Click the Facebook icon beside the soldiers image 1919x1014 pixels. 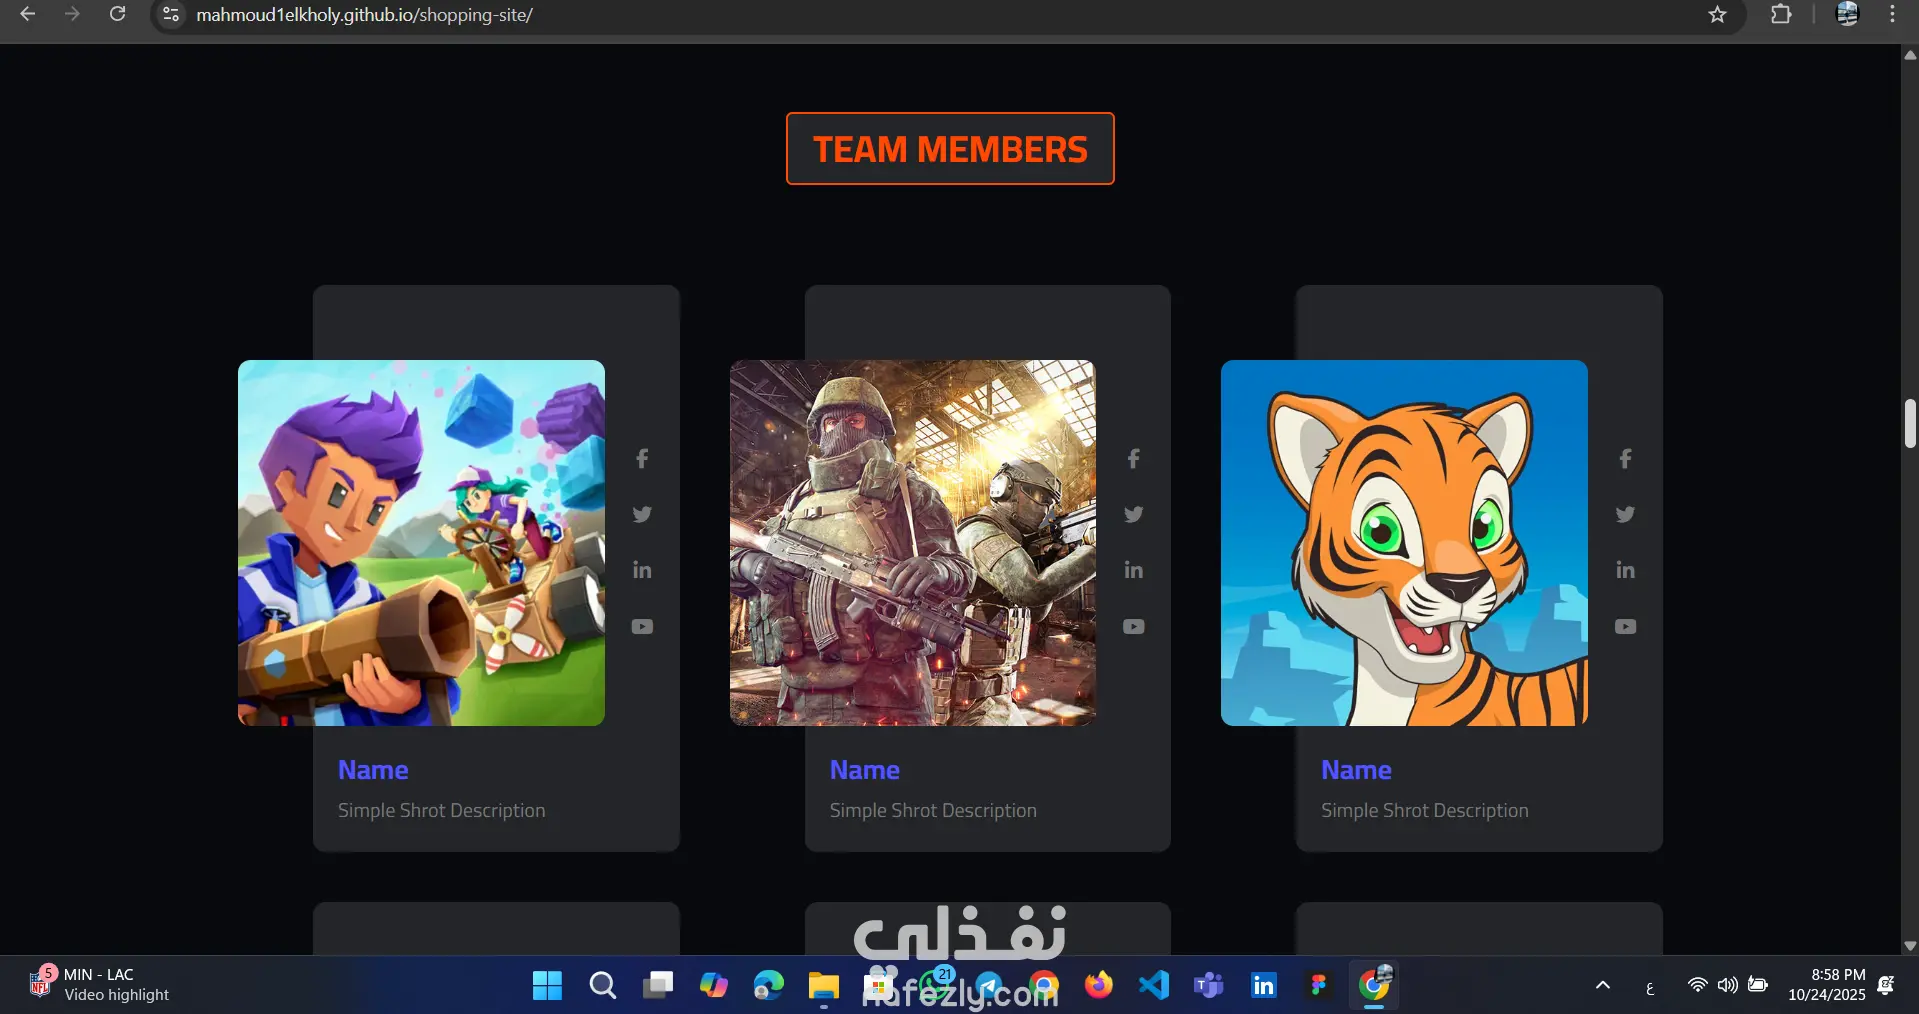tap(1133, 459)
